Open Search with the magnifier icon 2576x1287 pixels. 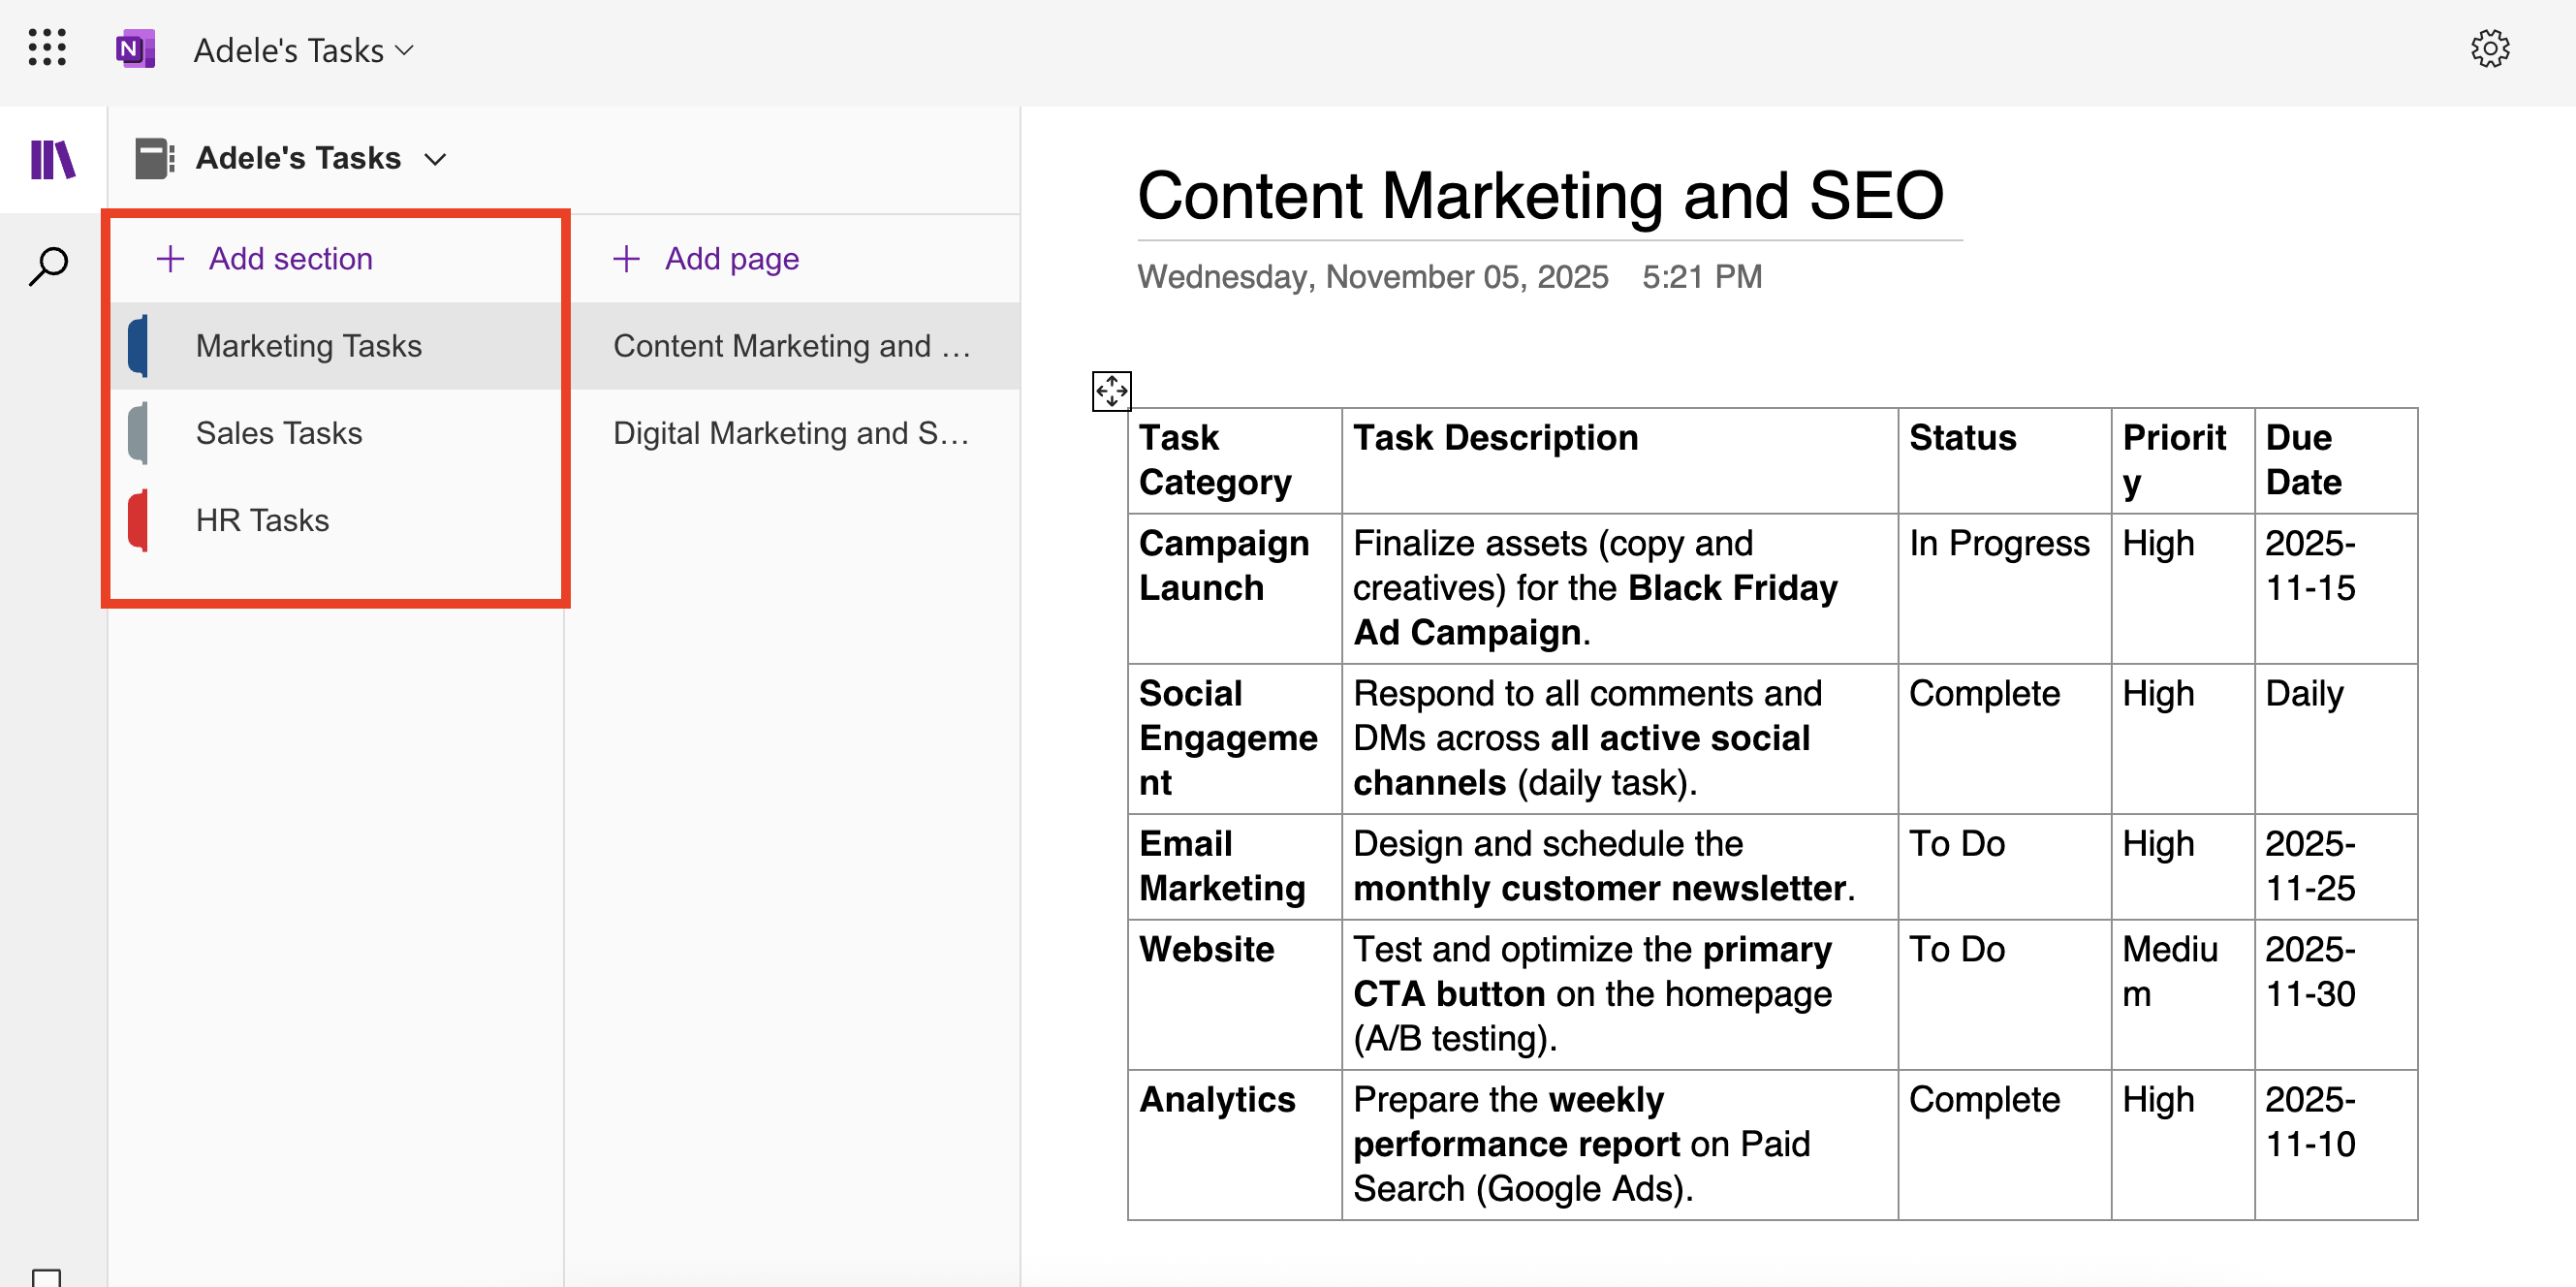[x=49, y=266]
